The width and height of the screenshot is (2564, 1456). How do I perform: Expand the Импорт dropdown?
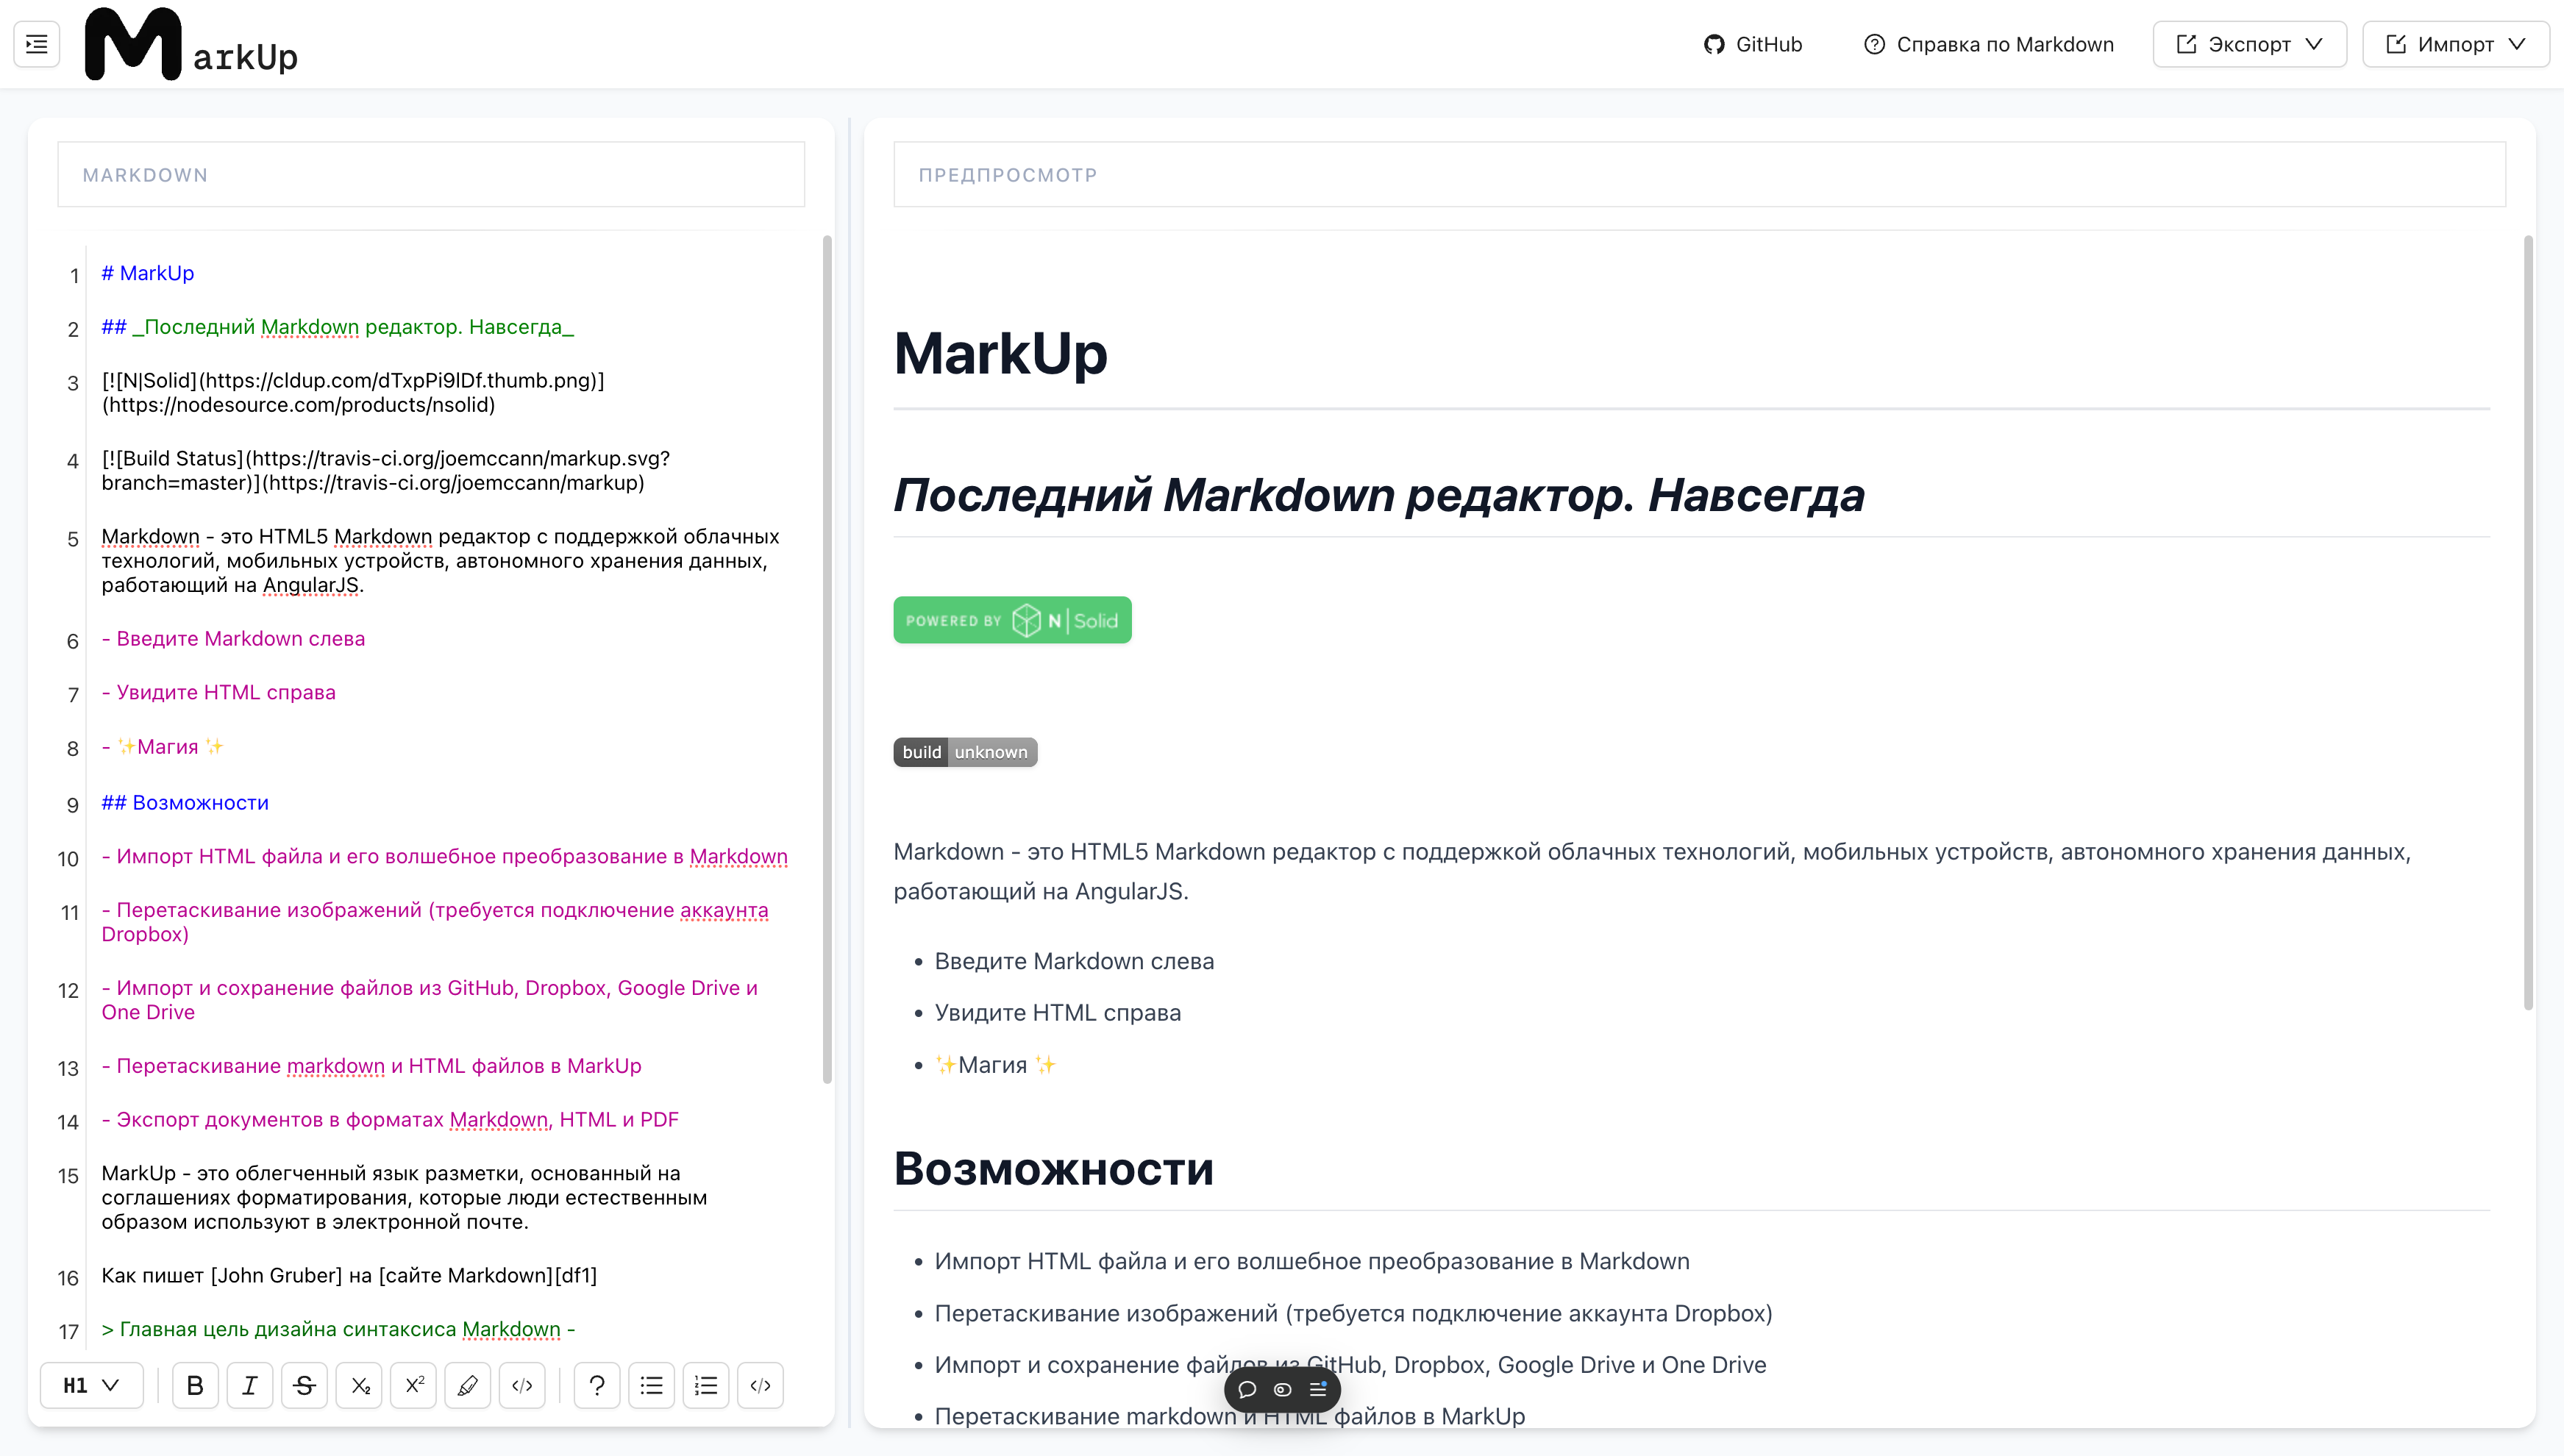(x=2456, y=43)
